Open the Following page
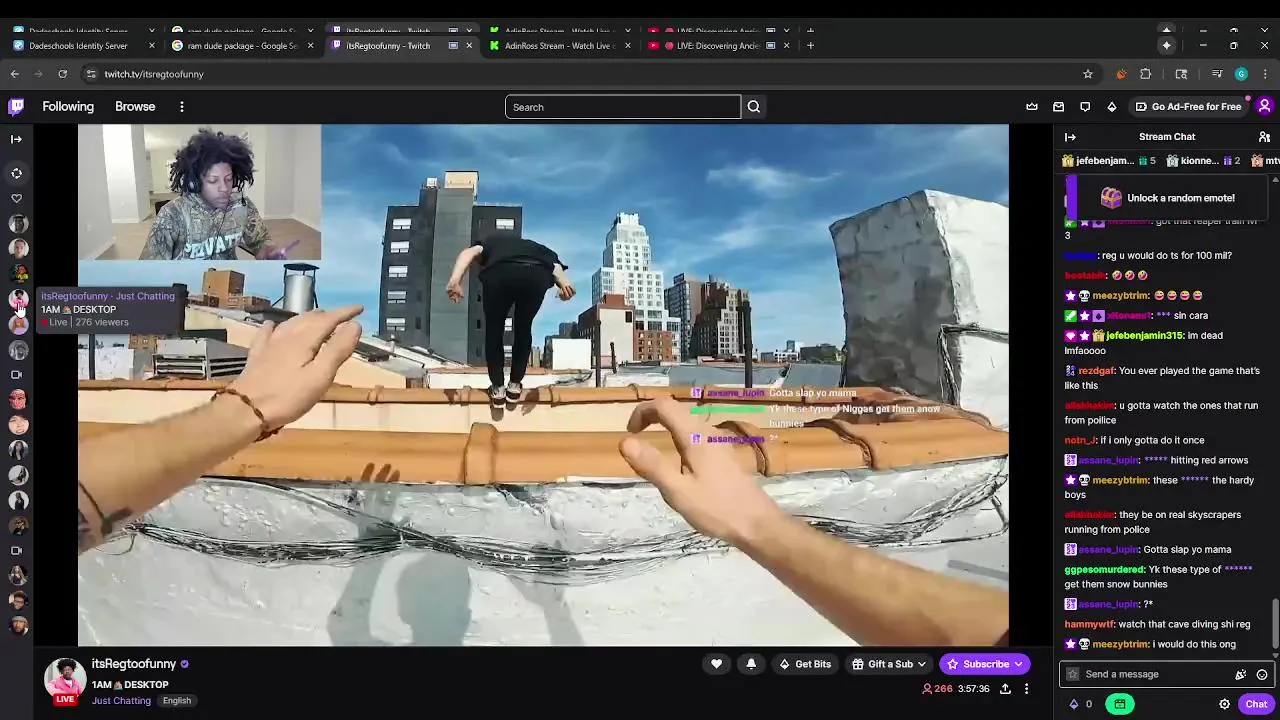Image resolution: width=1280 pixels, height=720 pixels. (68, 107)
